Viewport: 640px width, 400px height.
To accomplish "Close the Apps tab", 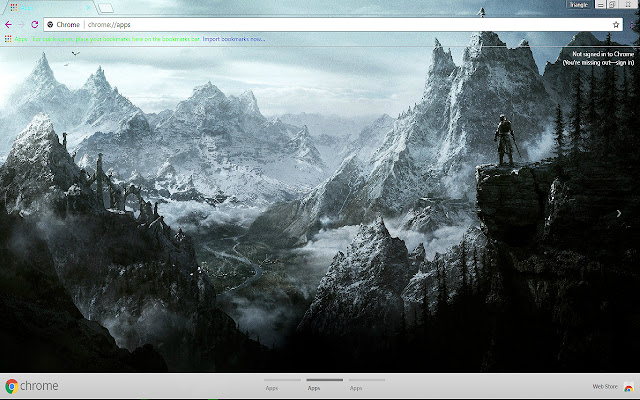I will click(x=88, y=7).
